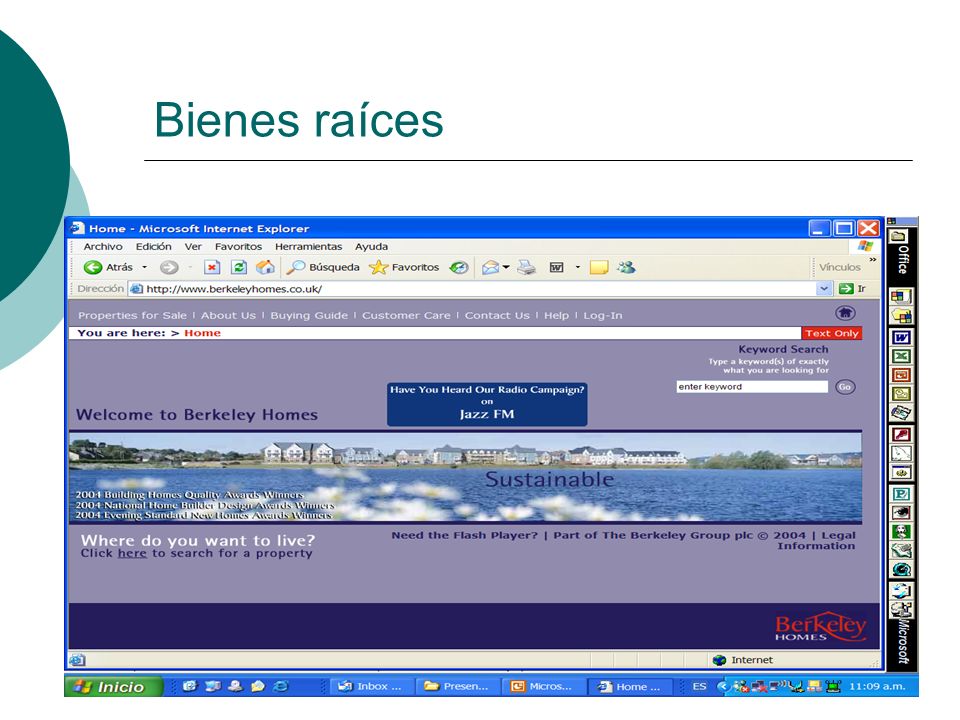Open the Inicio start menu

113,686
